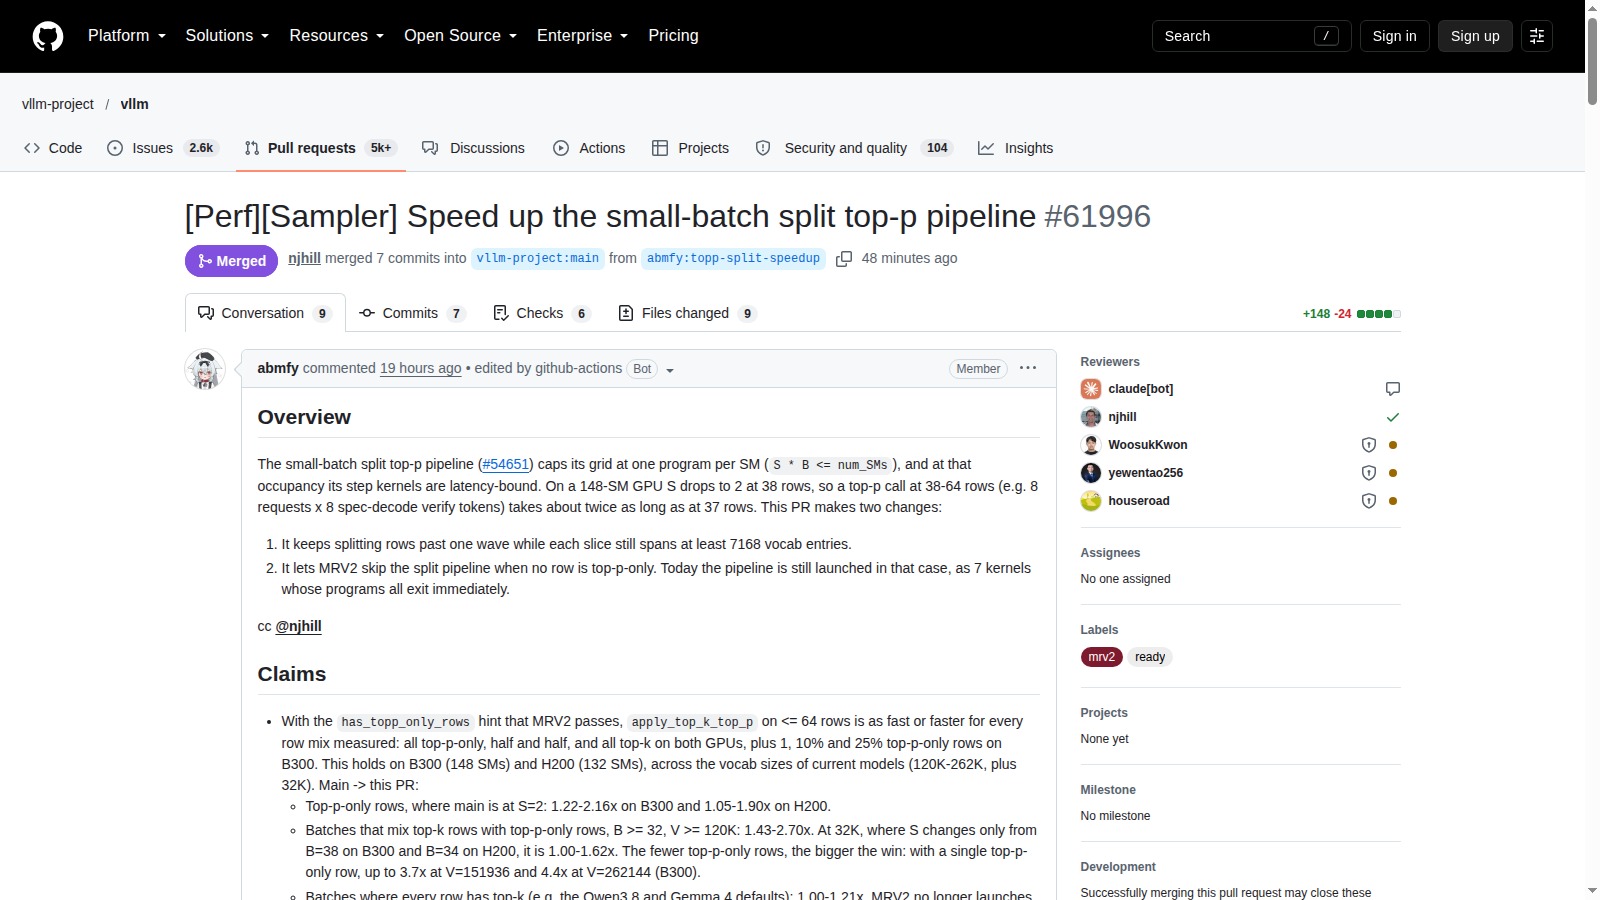Switch to the Commits tab

(x=412, y=313)
